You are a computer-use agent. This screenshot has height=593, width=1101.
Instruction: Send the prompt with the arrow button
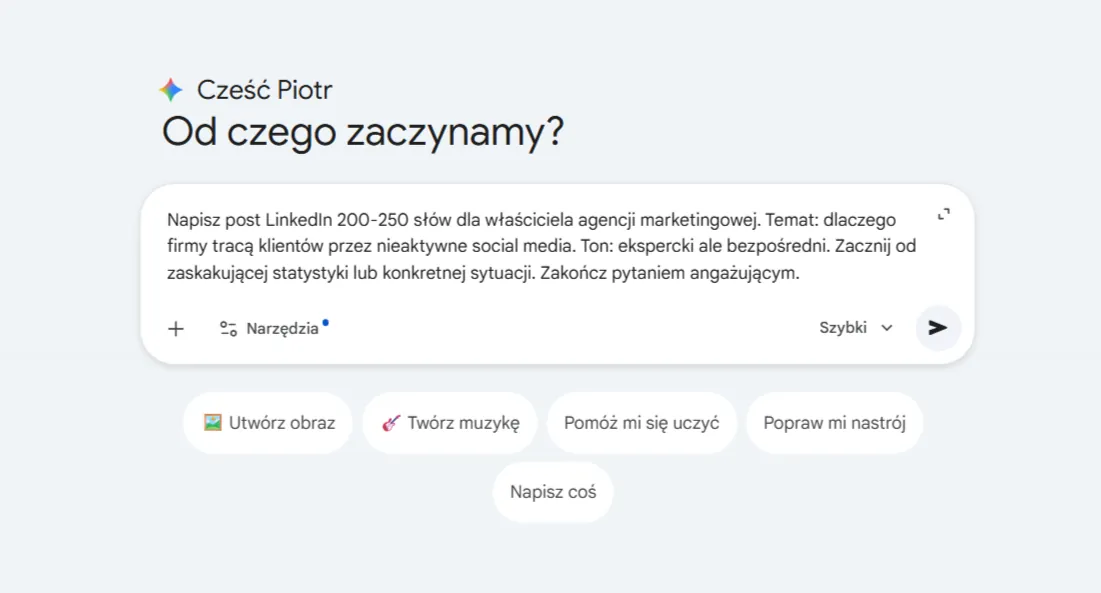tap(938, 328)
